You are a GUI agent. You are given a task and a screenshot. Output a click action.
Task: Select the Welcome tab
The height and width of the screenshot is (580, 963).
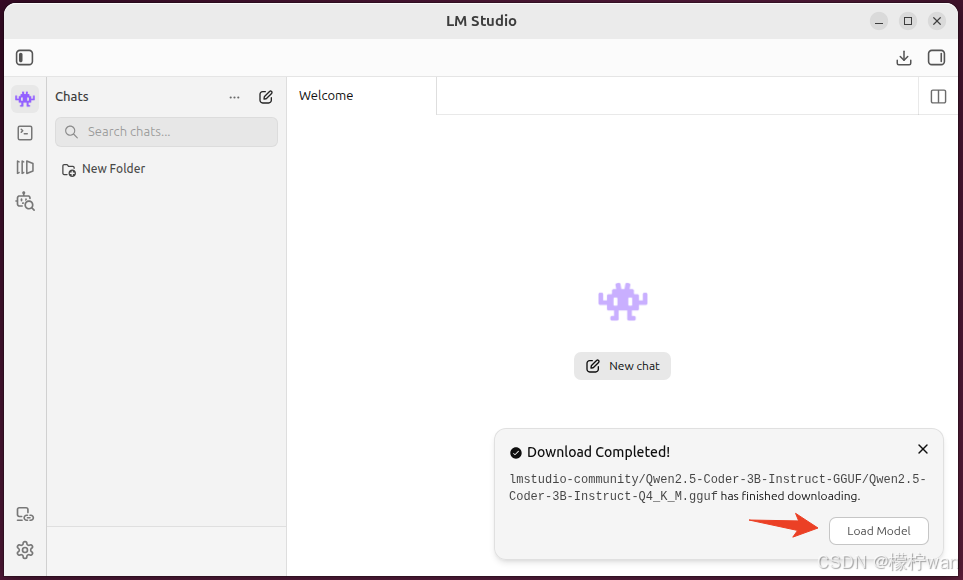362,96
